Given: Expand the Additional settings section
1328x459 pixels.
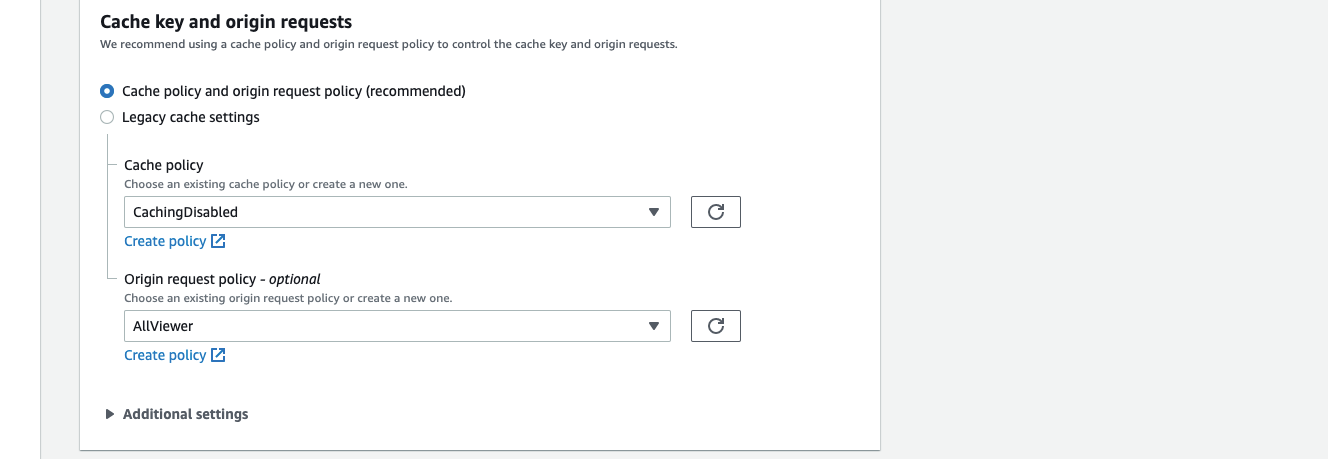Looking at the screenshot, I should [x=185, y=414].
